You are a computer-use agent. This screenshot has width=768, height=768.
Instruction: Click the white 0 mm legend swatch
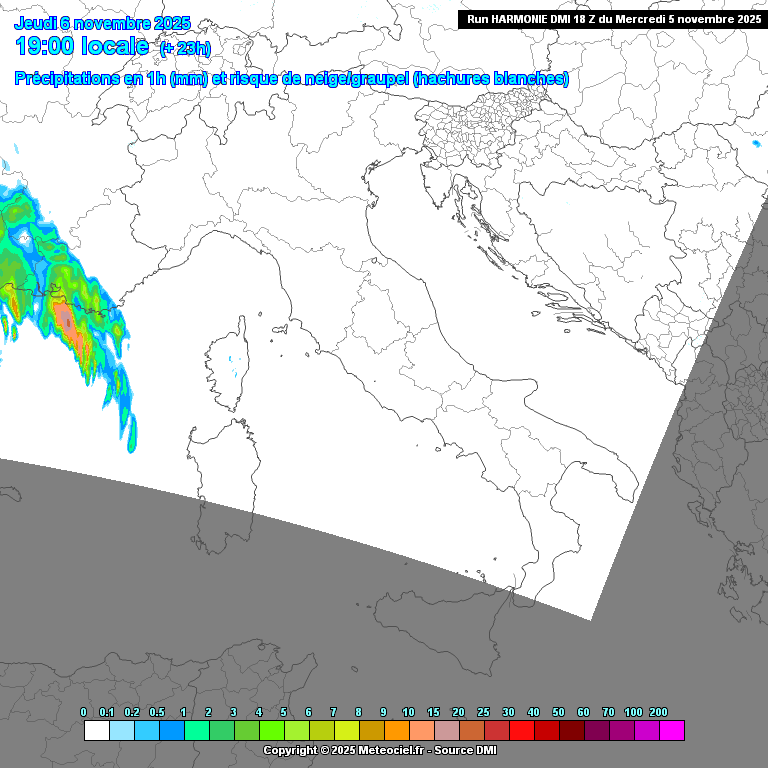pyautogui.click(x=97, y=731)
